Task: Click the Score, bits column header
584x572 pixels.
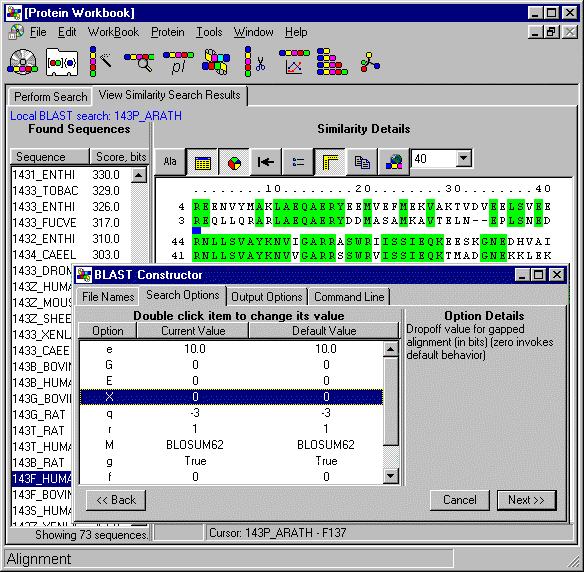Action: (119, 157)
